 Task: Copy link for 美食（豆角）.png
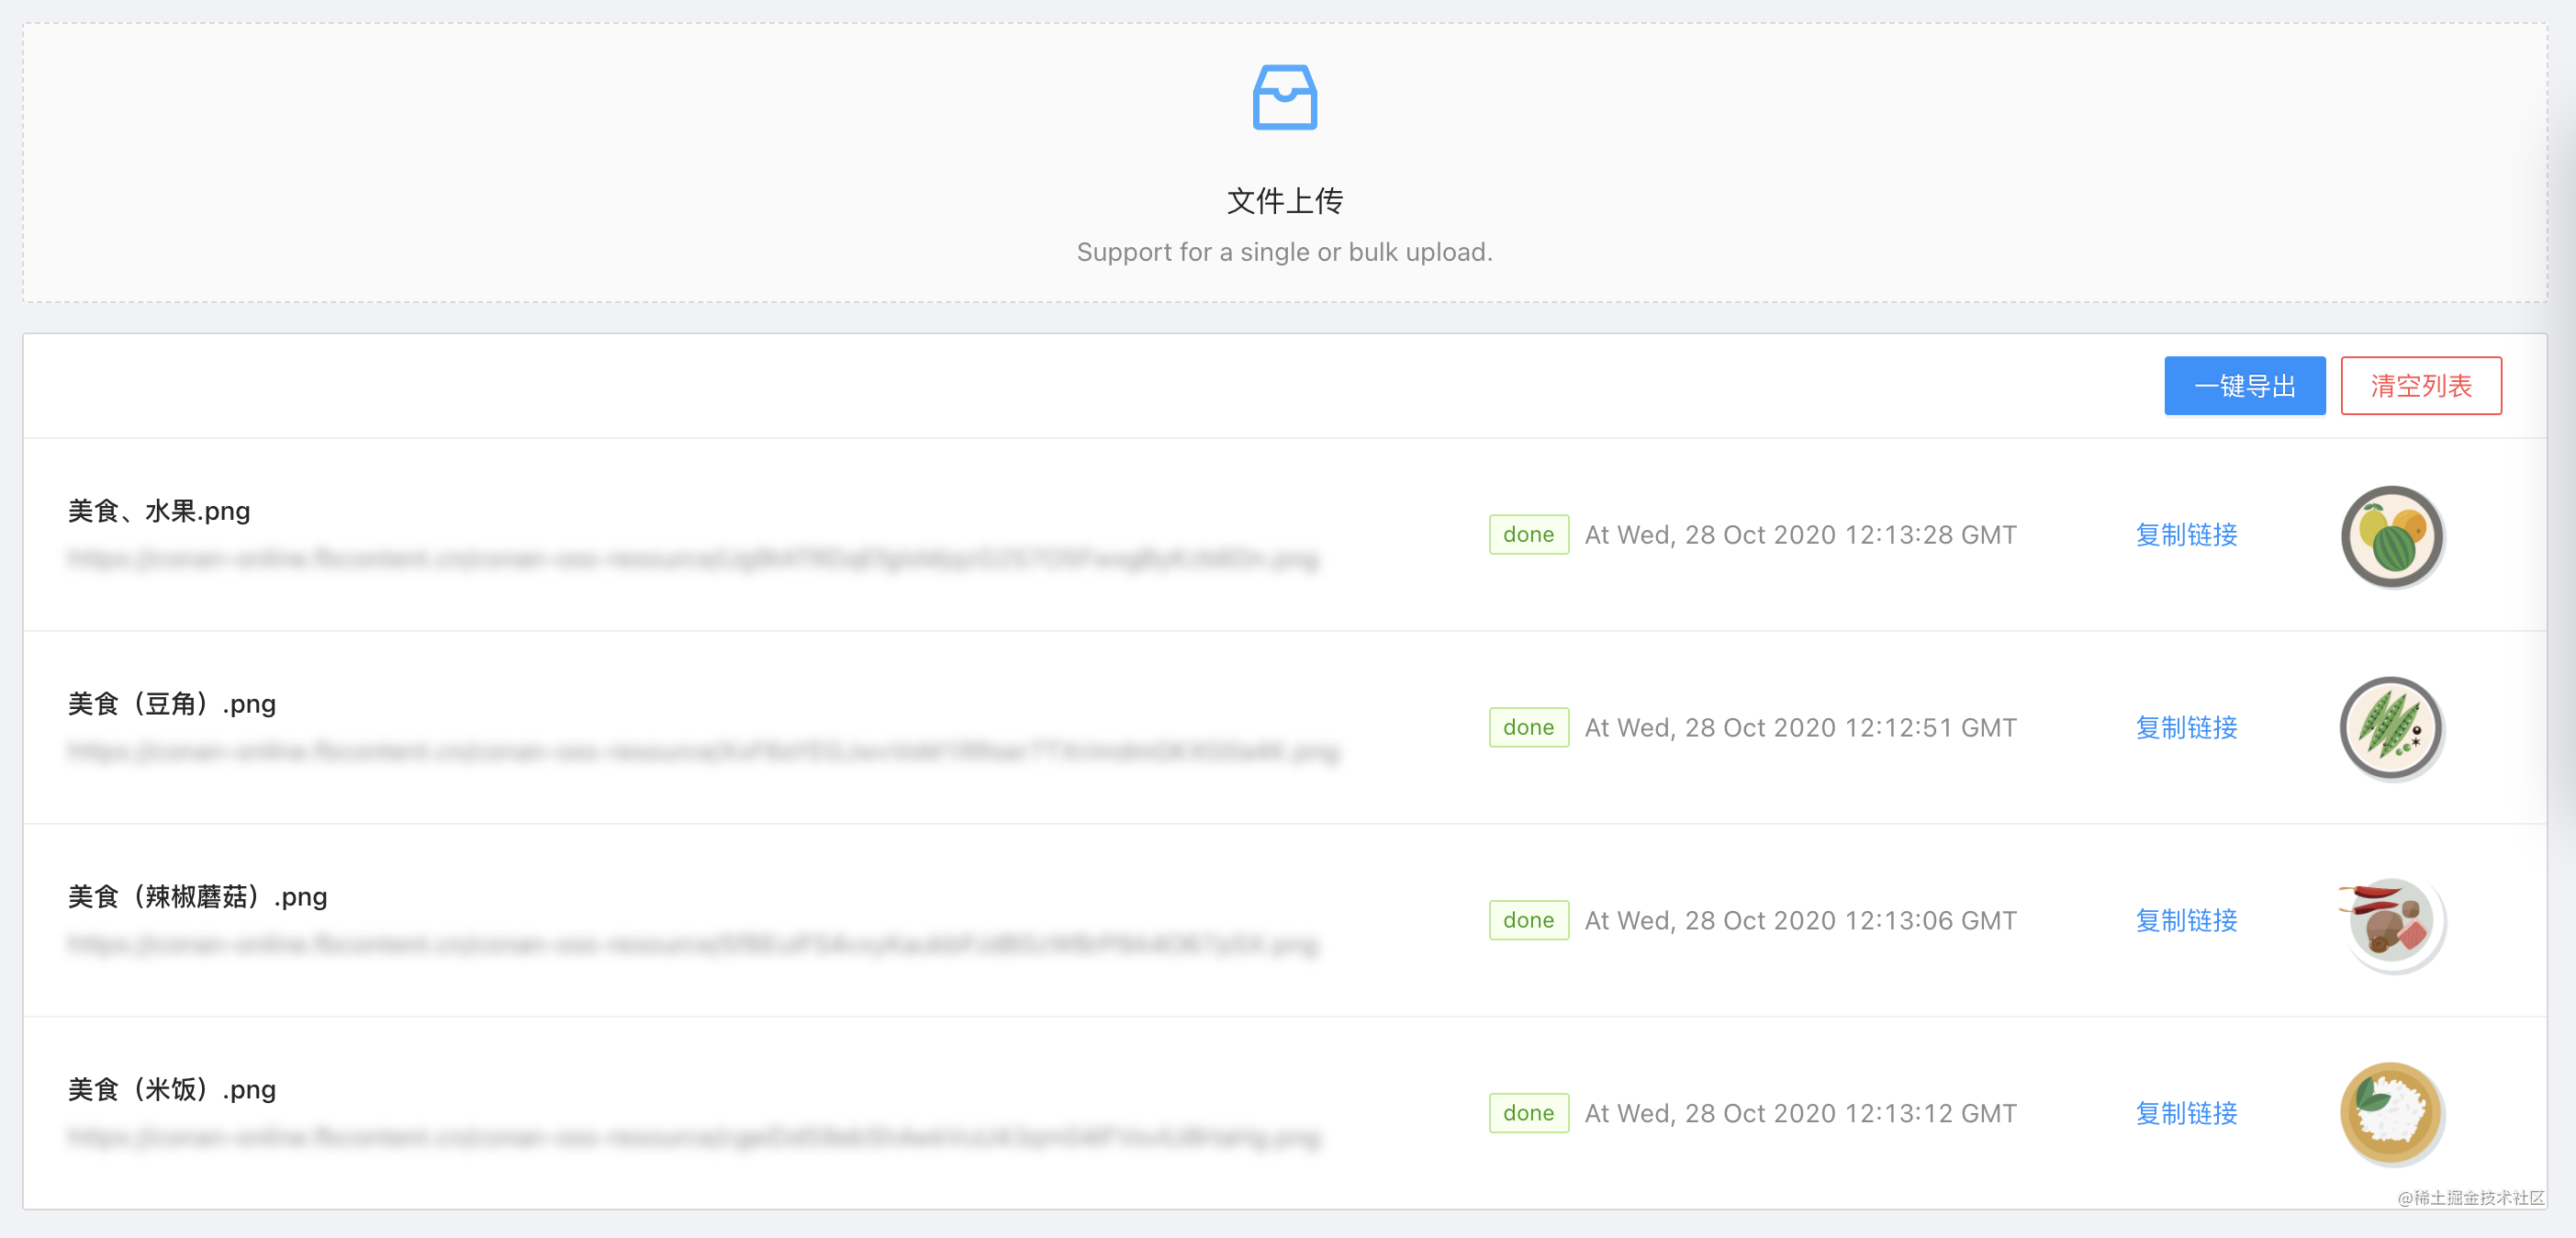click(2186, 728)
